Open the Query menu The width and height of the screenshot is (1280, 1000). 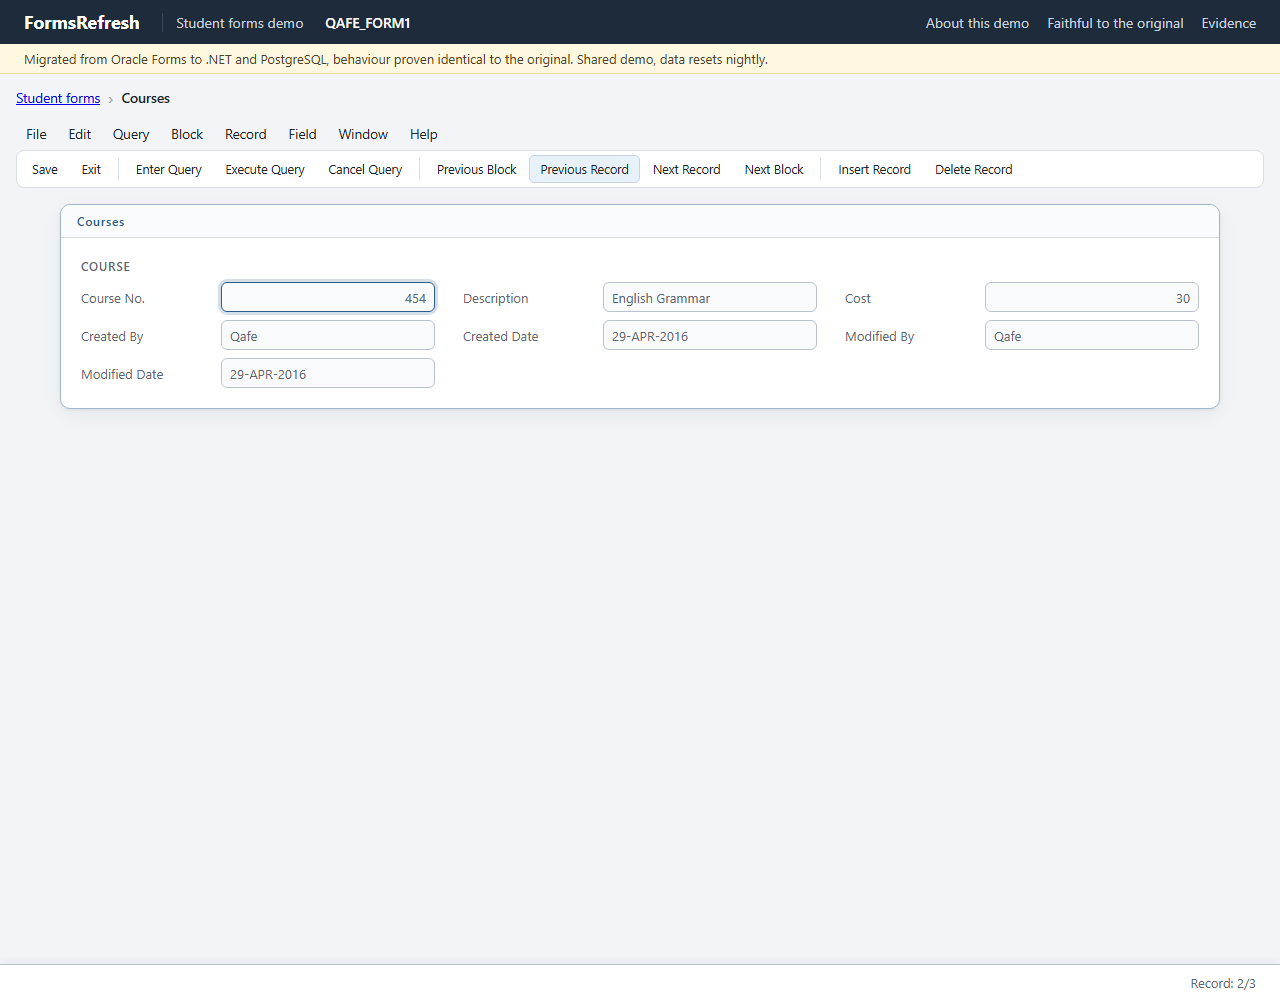point(131,134)
